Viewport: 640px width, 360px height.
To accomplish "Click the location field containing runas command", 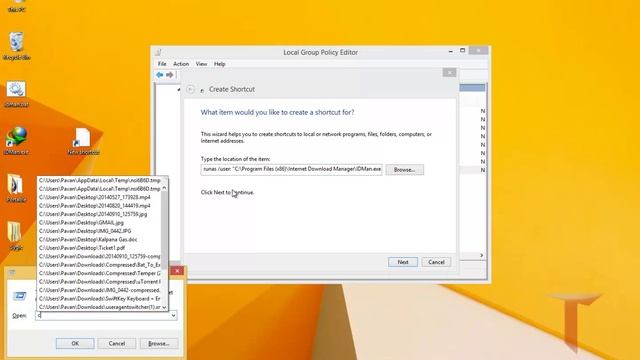I will [291, 169].
